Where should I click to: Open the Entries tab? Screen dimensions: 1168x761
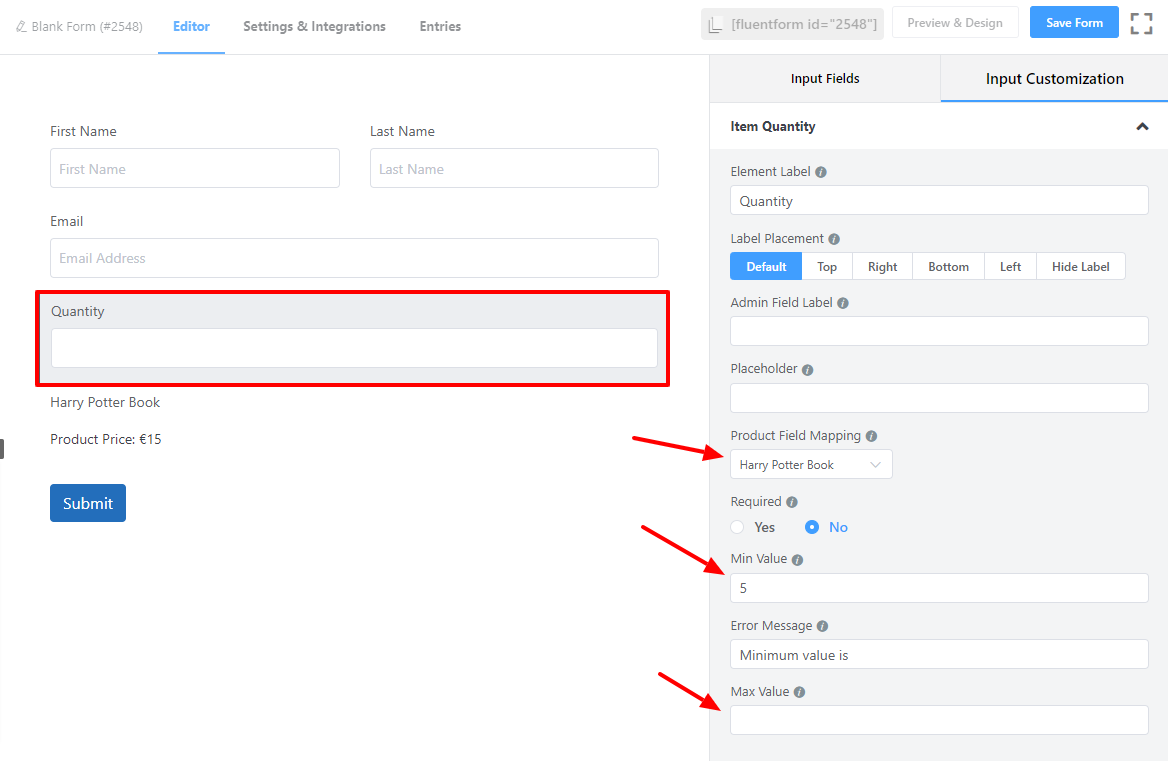pos(440,27)
